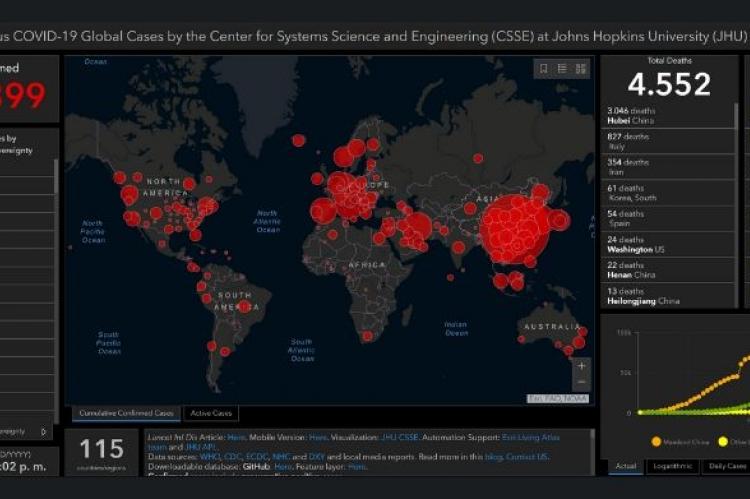
Task: Click the 115 countries/regions count
Action: click(101, 449)
